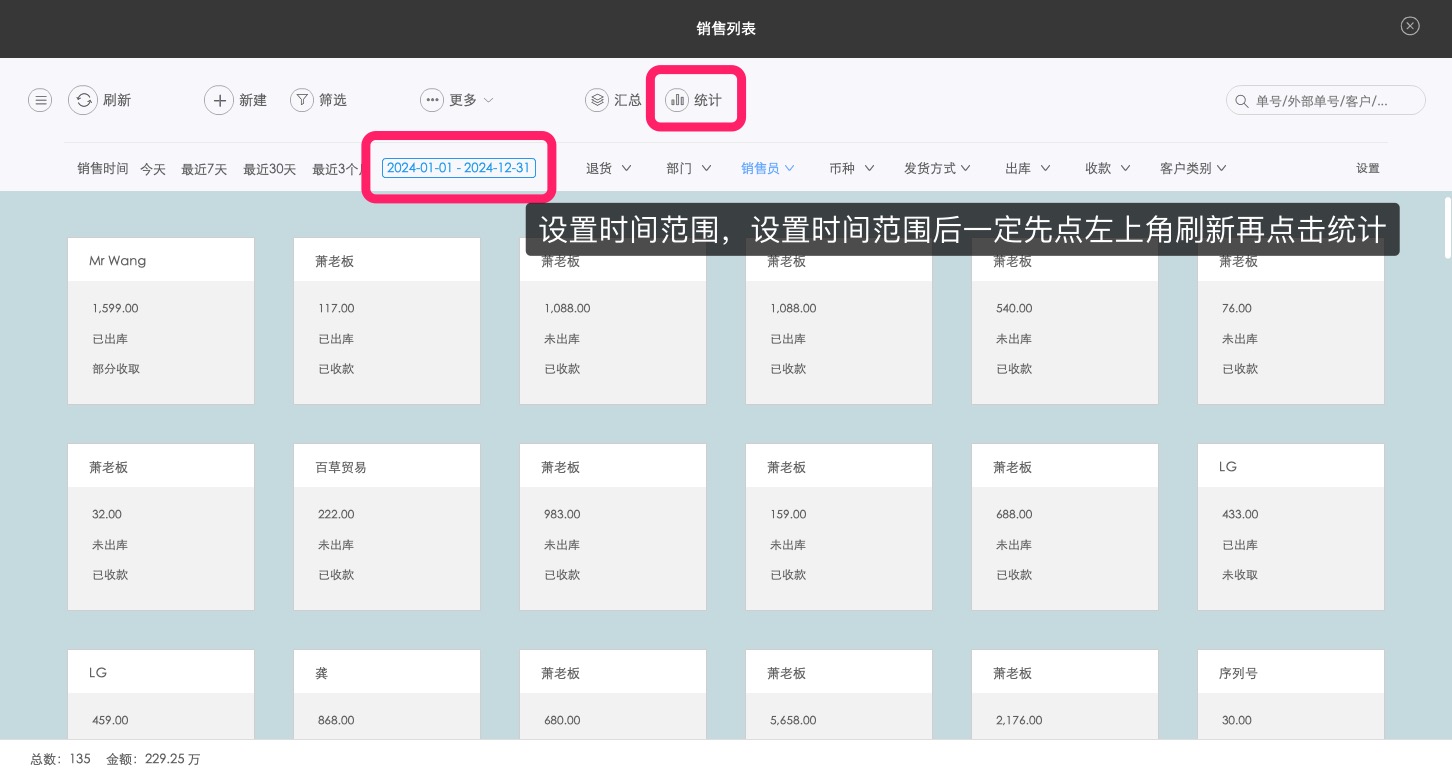Image resolution: width=1452 pixels, height=777 pixels.
Task: Click the 部分收取 status text
Action: [116, 369]
